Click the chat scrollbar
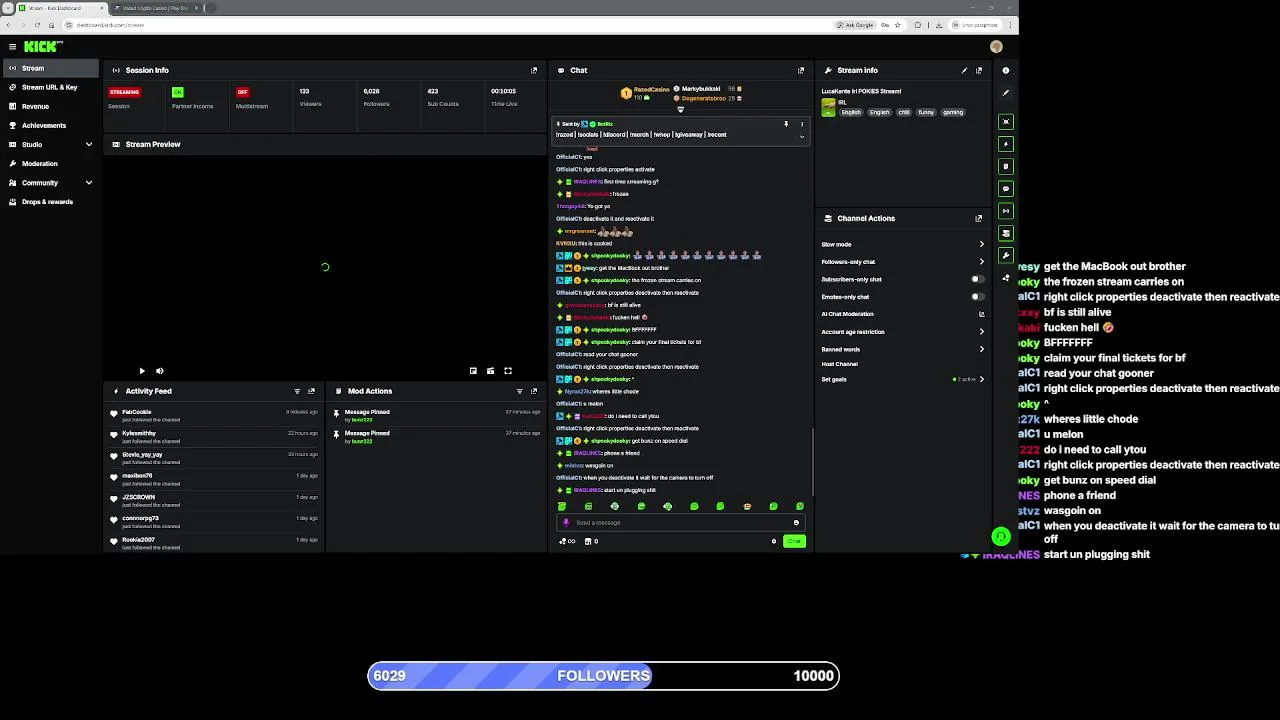 [813, 460]
